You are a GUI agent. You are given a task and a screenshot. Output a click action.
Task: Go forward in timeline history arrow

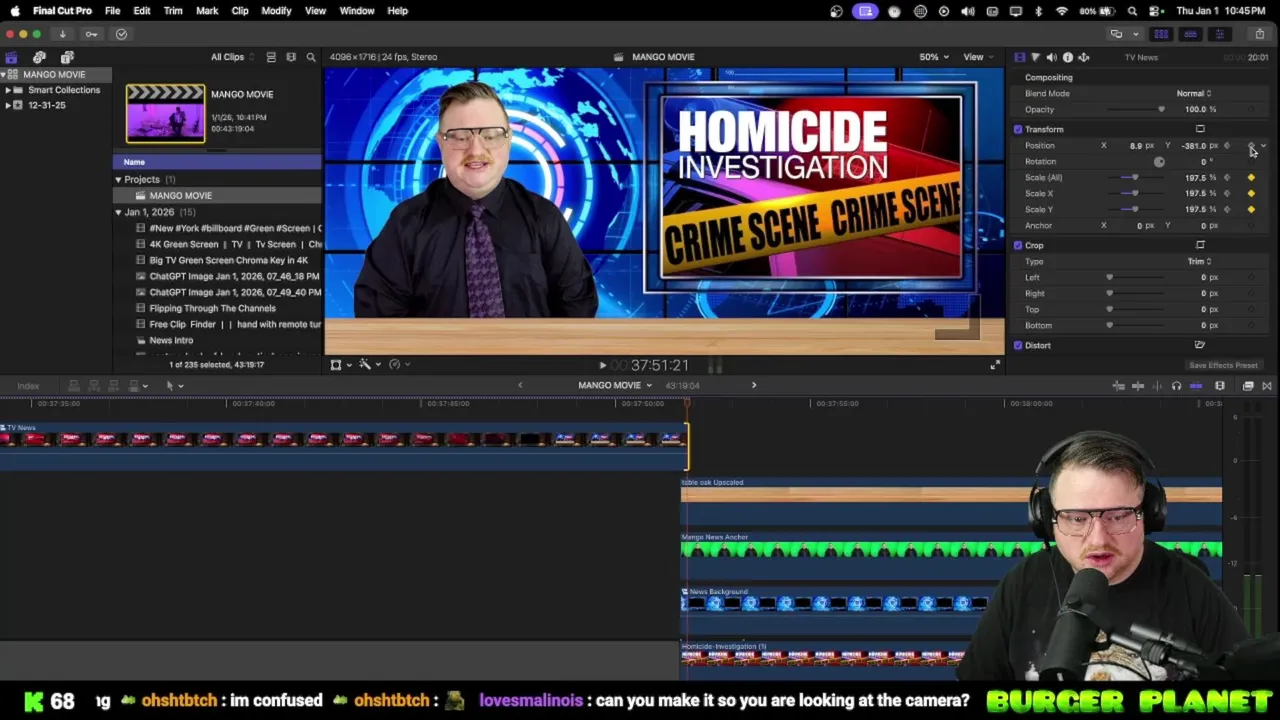pos(754,386)
